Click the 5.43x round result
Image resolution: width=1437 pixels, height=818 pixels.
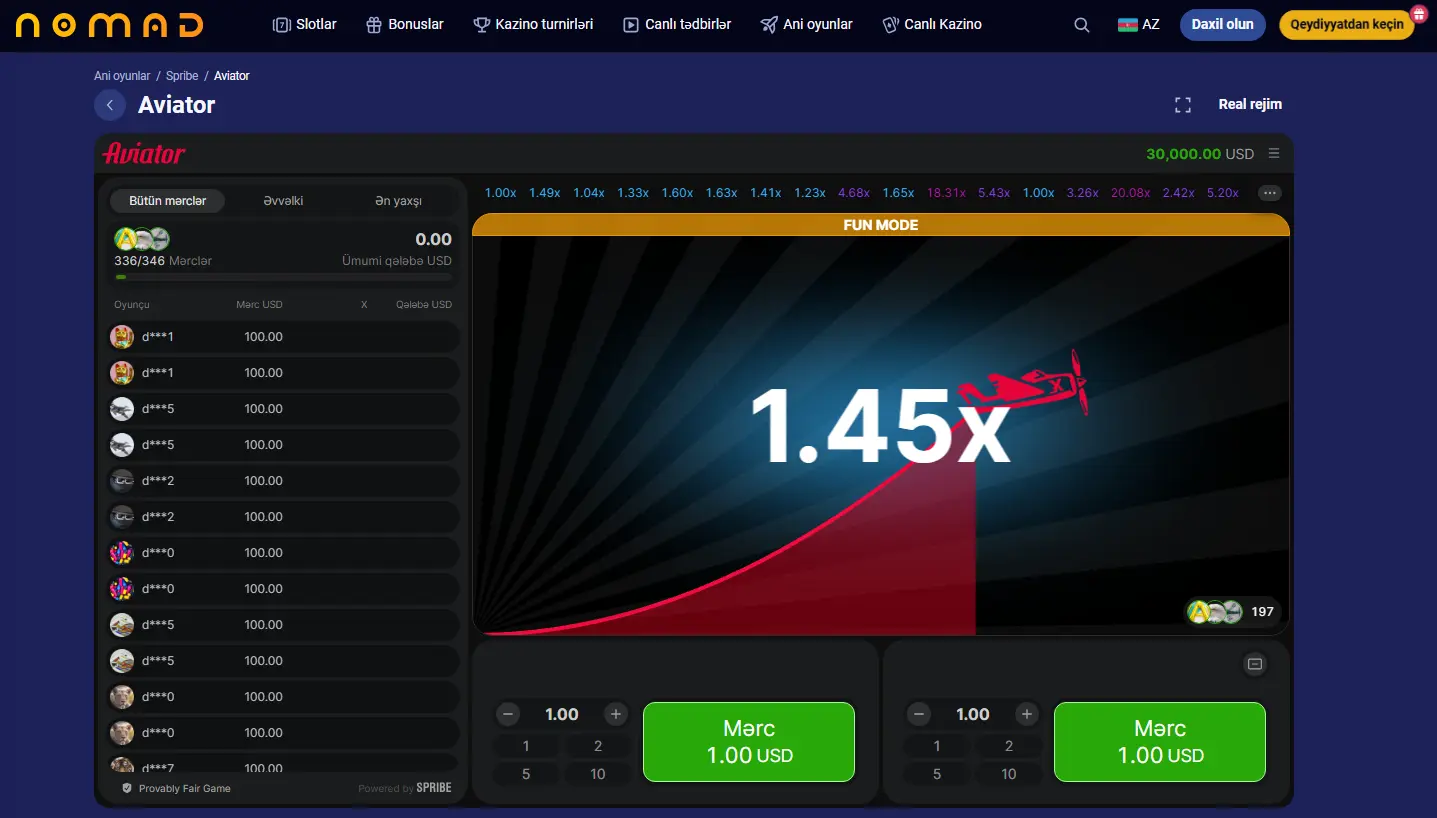coord(994,193)
